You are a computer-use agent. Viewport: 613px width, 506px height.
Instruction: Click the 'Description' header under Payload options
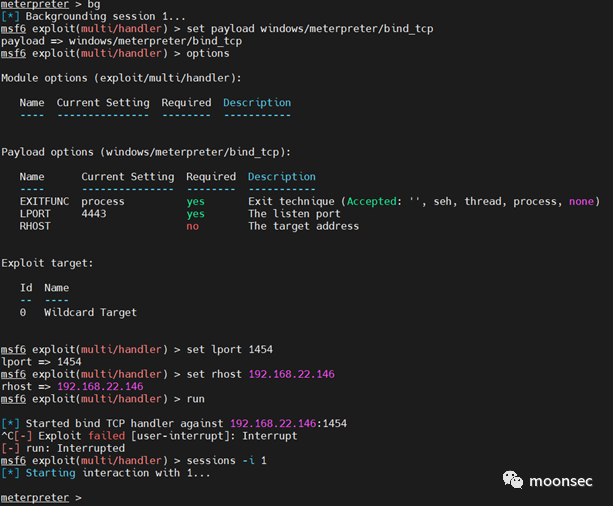281,177
